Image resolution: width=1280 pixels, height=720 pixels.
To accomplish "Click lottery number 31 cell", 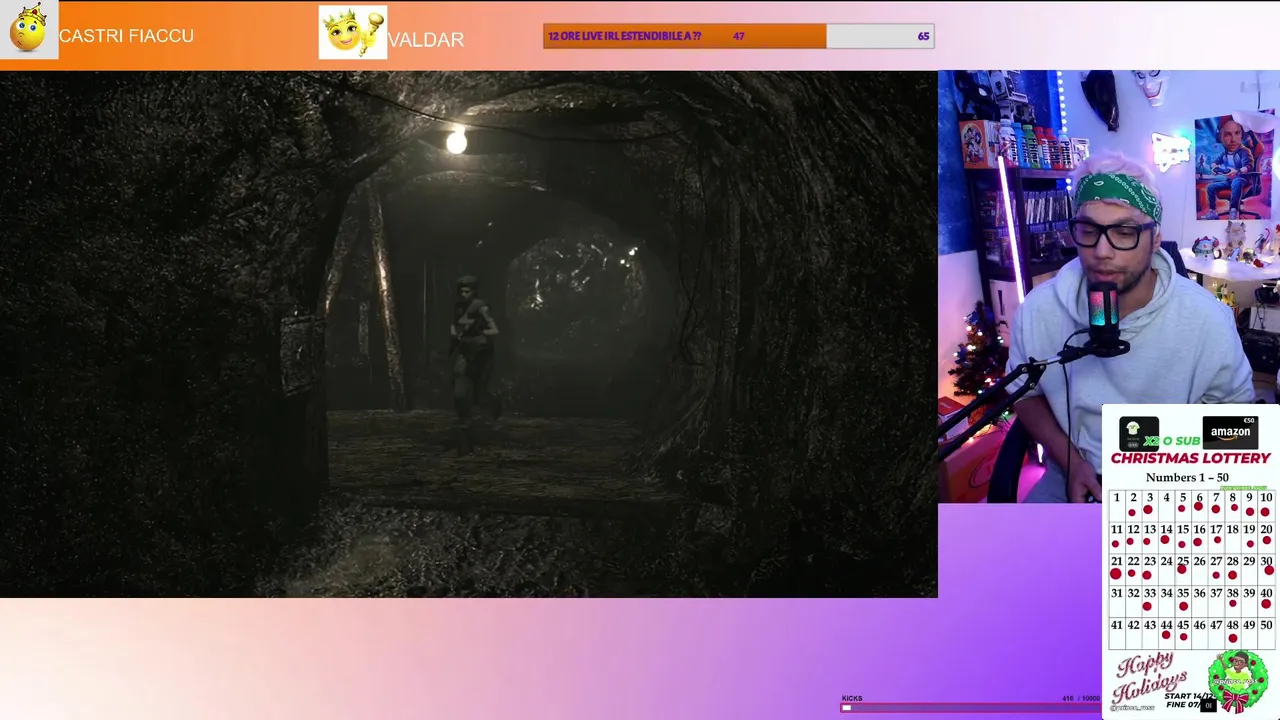I will 1116,601.
